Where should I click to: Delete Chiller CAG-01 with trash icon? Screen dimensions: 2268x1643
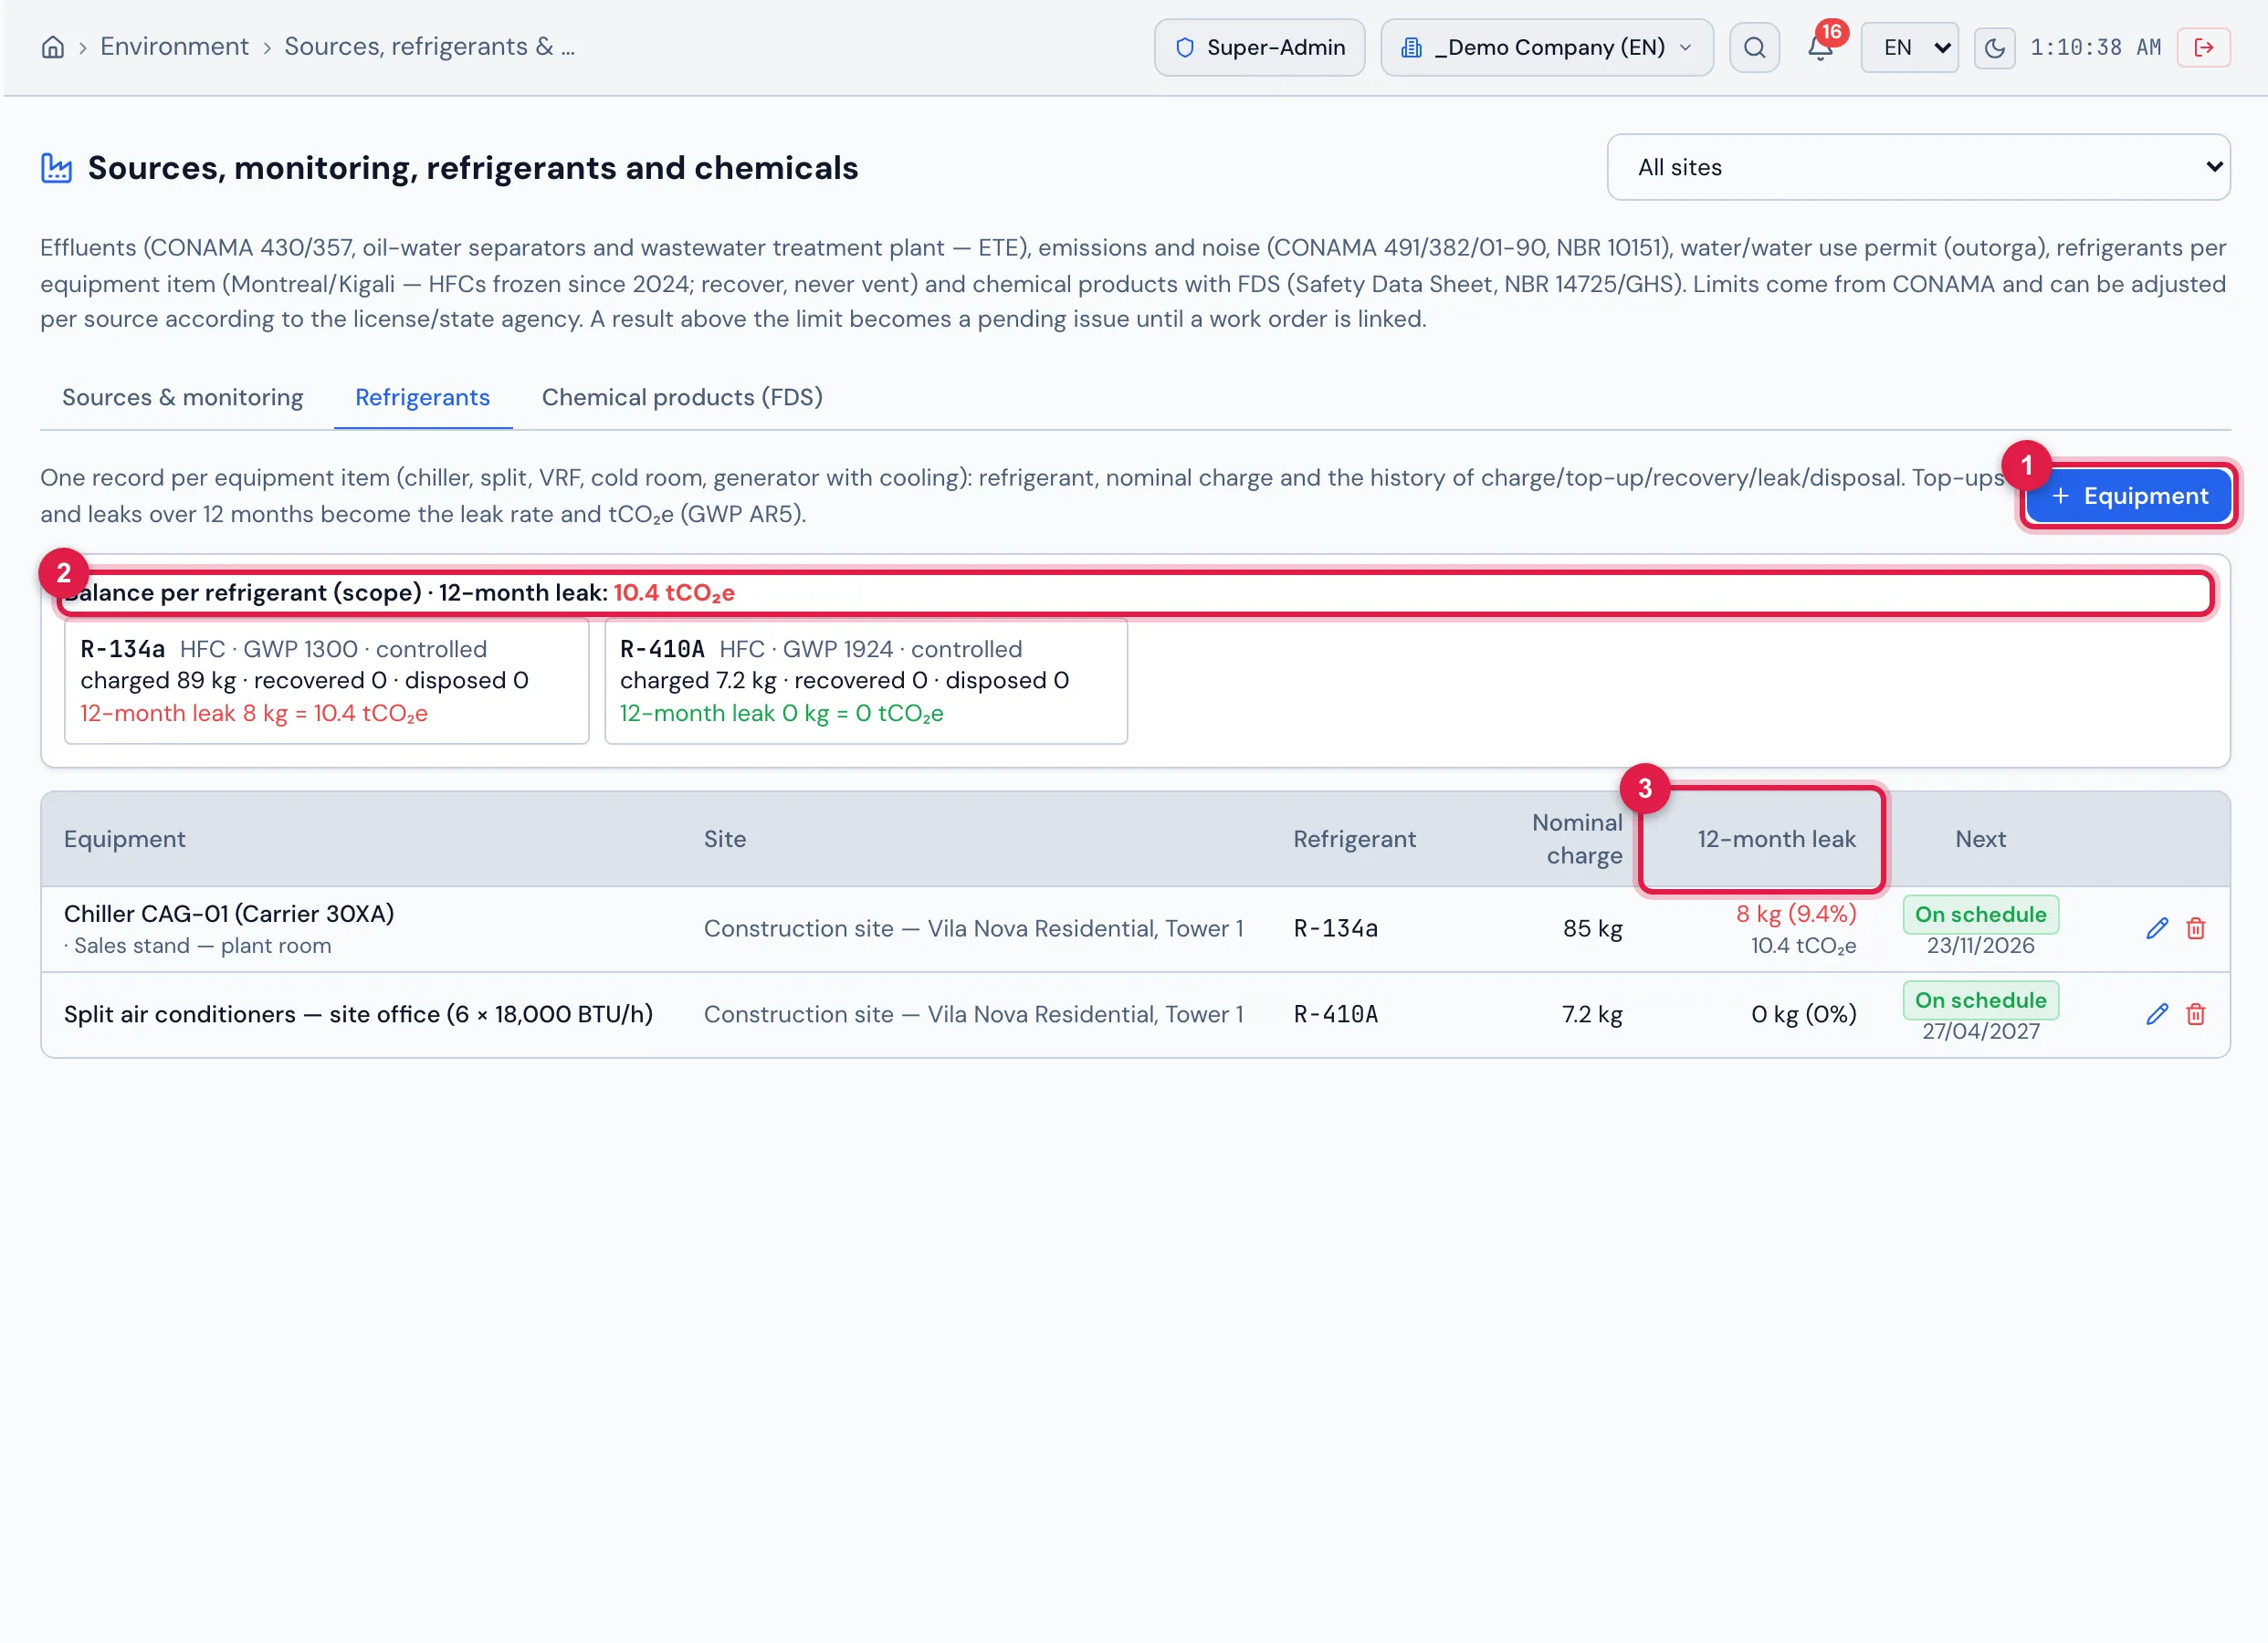click(2196, 928)
